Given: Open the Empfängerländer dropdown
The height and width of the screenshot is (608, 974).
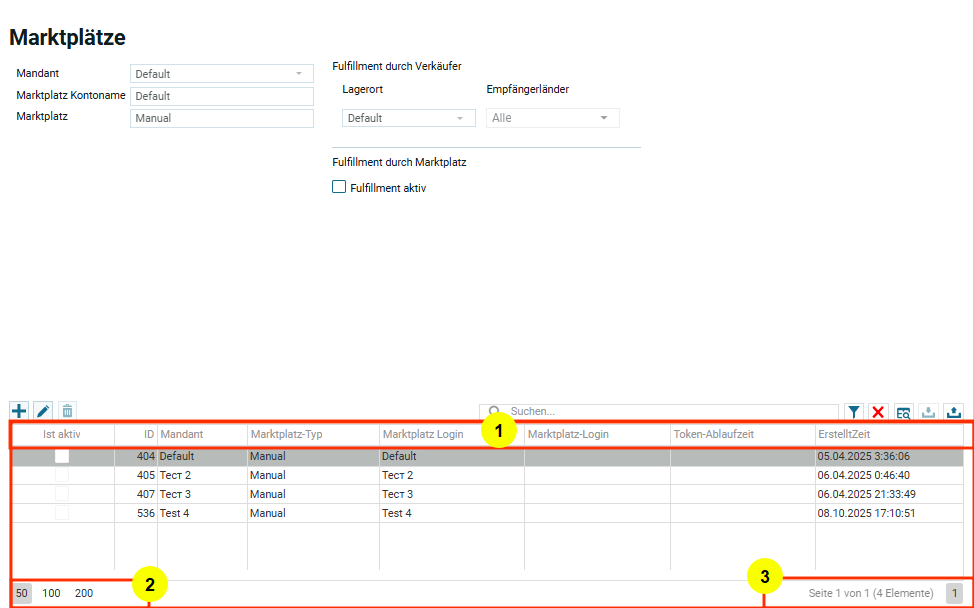Looking at the screenshot, I should click(552, 118).
